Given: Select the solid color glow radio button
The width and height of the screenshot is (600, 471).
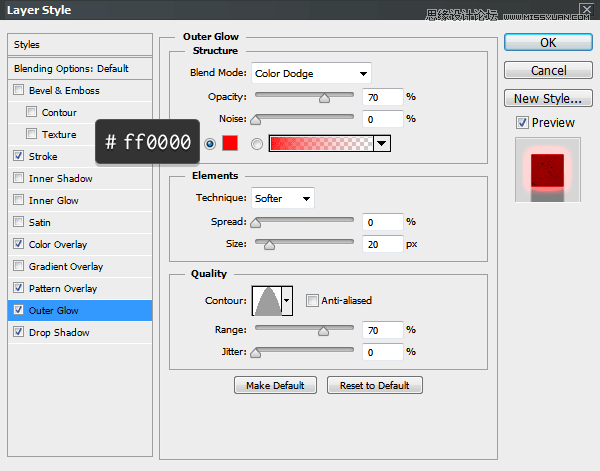Looking at the screenshot, I should click(x=210, y=144).
